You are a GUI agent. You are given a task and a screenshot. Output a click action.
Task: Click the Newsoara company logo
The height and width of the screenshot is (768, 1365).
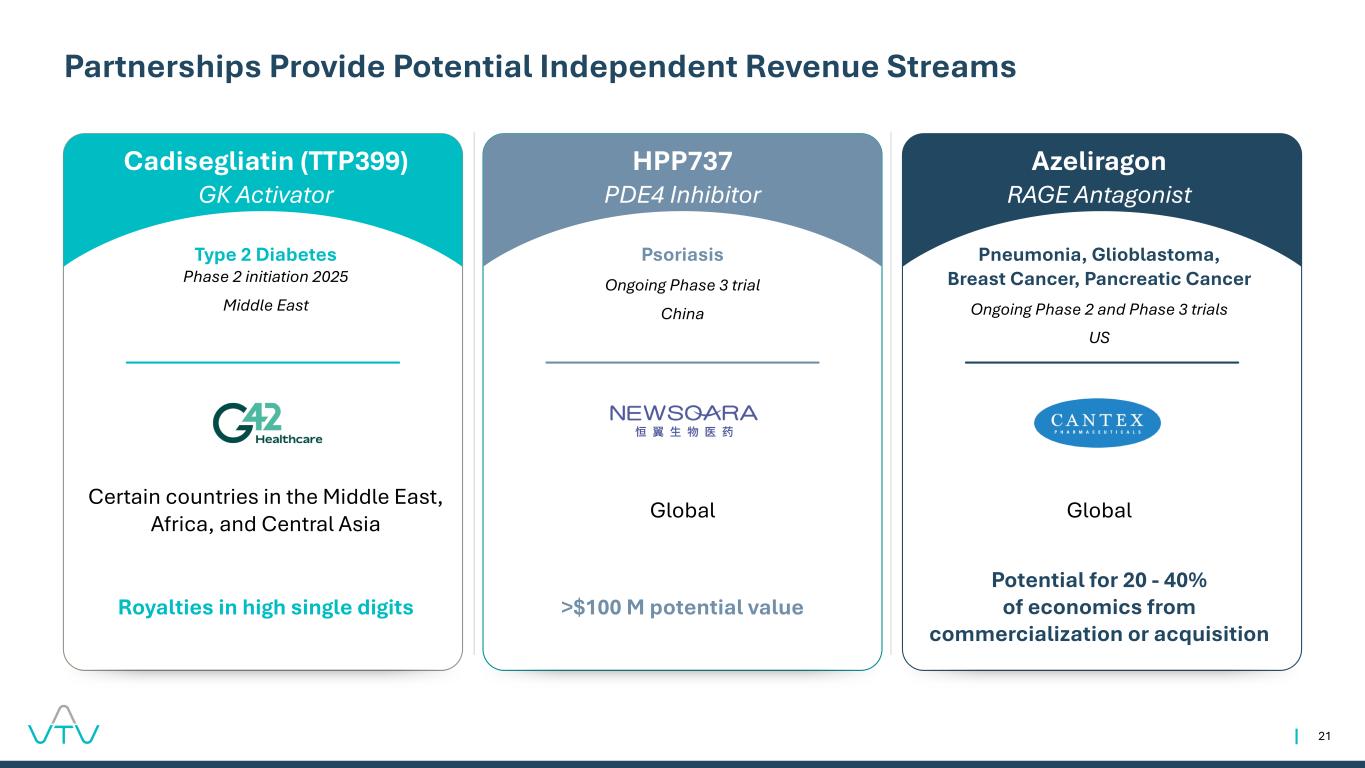[683, 421]
